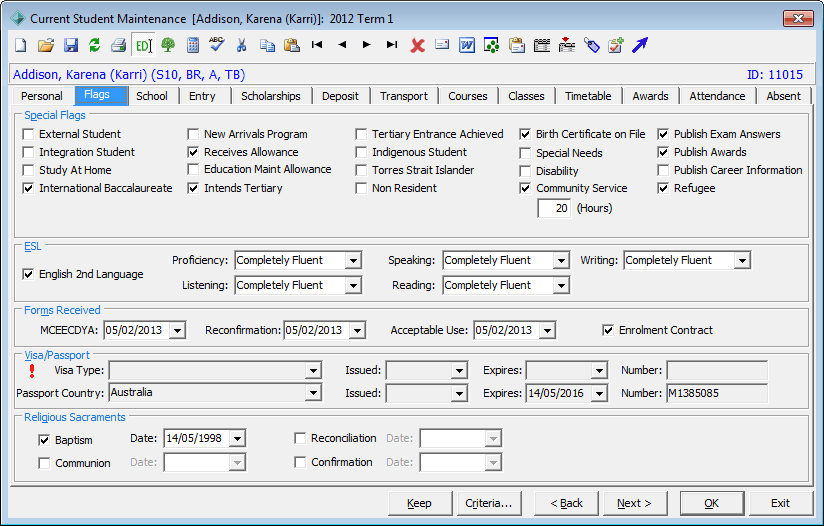The width and height of the screenshot is (824, 526).
Task: Enable the Disability flag
Action: [525, 171]
